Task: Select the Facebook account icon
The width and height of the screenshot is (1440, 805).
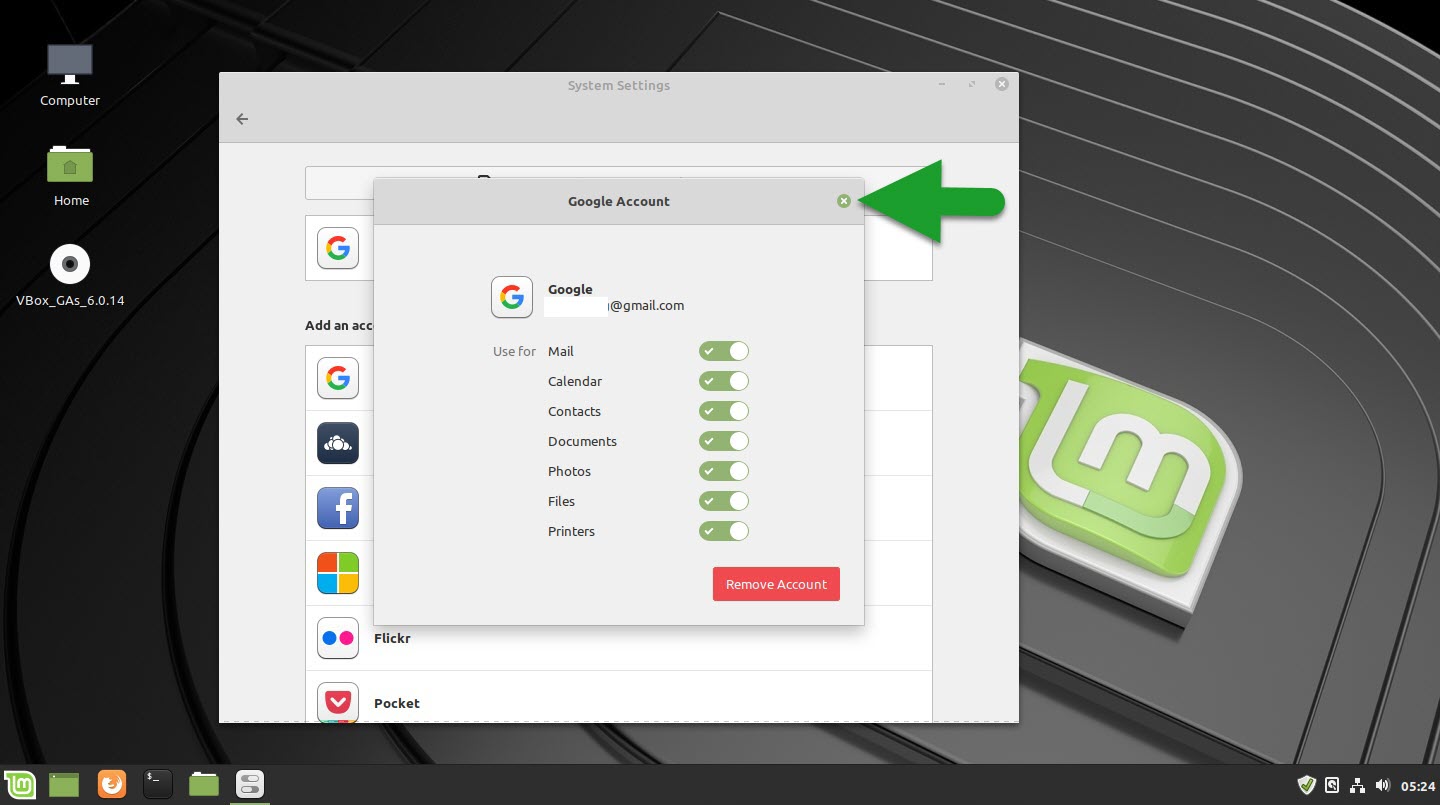Action: 338,508
